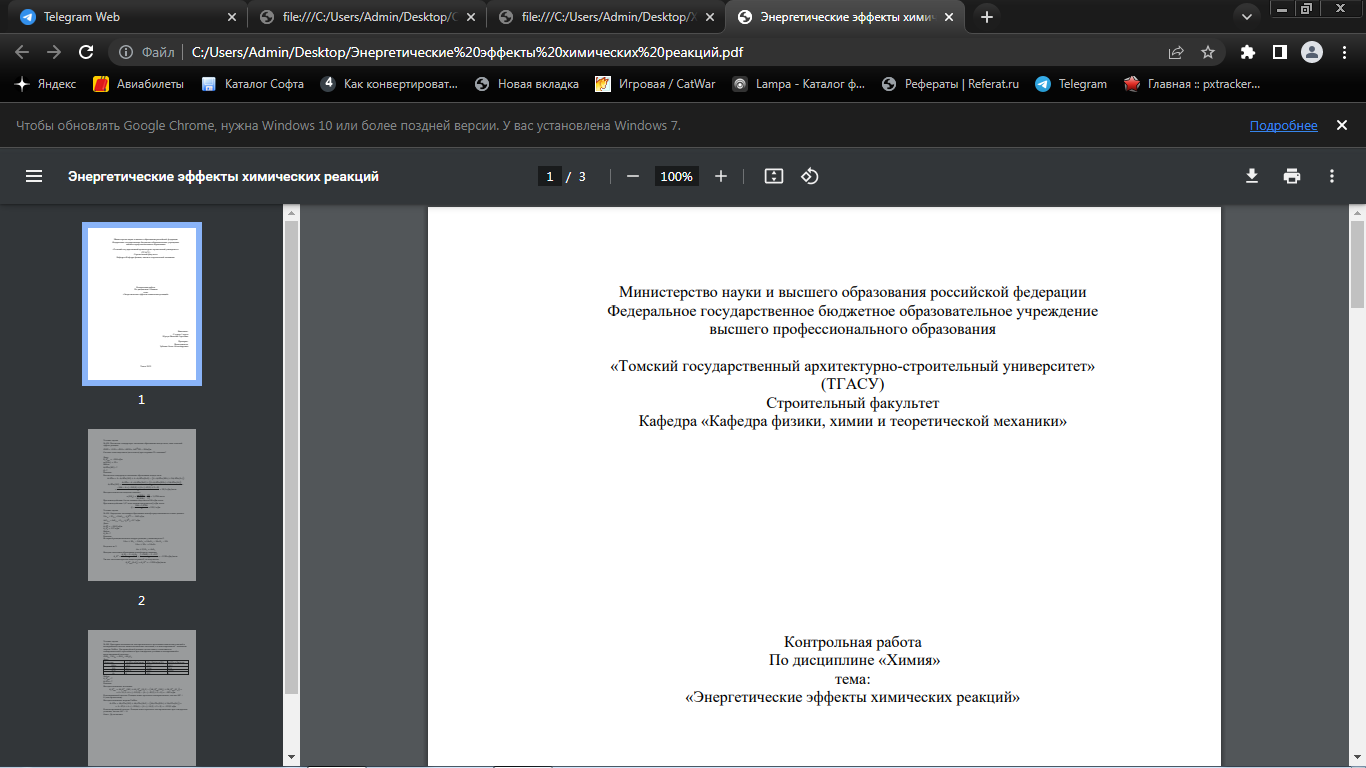Select page 2 thumbnail in sidebar
Screen dimensions: 1366x768
141,505
